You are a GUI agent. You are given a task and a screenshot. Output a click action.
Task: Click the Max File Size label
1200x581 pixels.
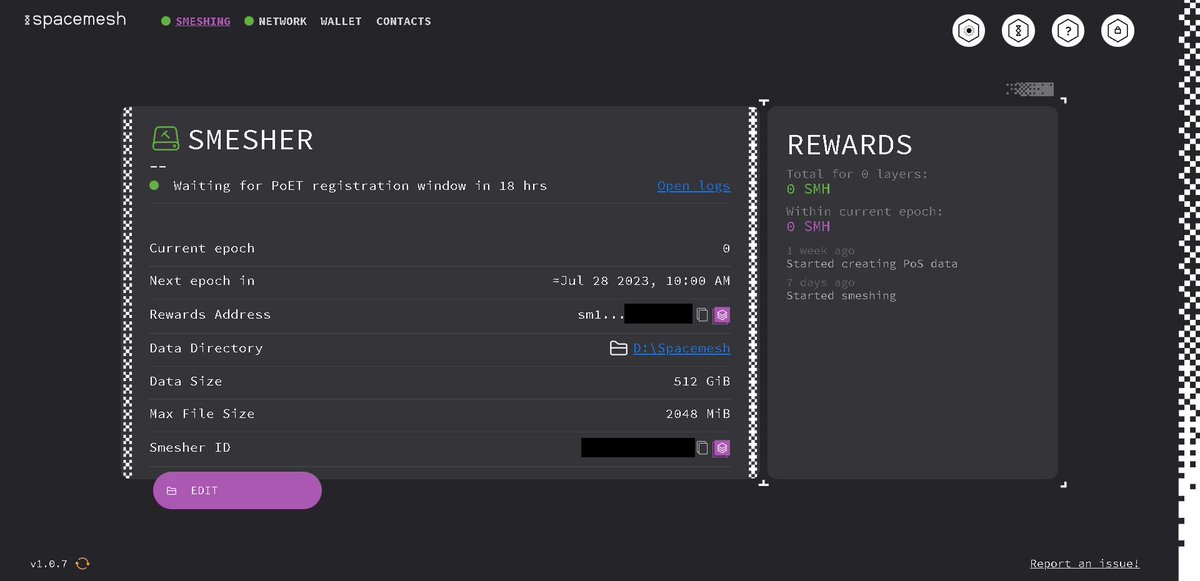202,413
